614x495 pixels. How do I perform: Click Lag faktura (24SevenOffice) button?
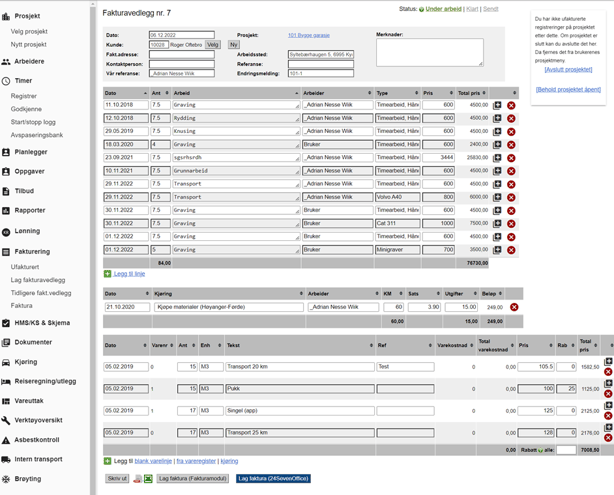(273, 479)
